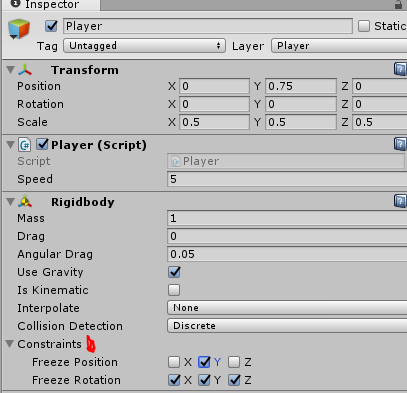Viewport: 407px width, 393px height.
Task: Click the Mass property label
Action: click(x=31, y=218)
